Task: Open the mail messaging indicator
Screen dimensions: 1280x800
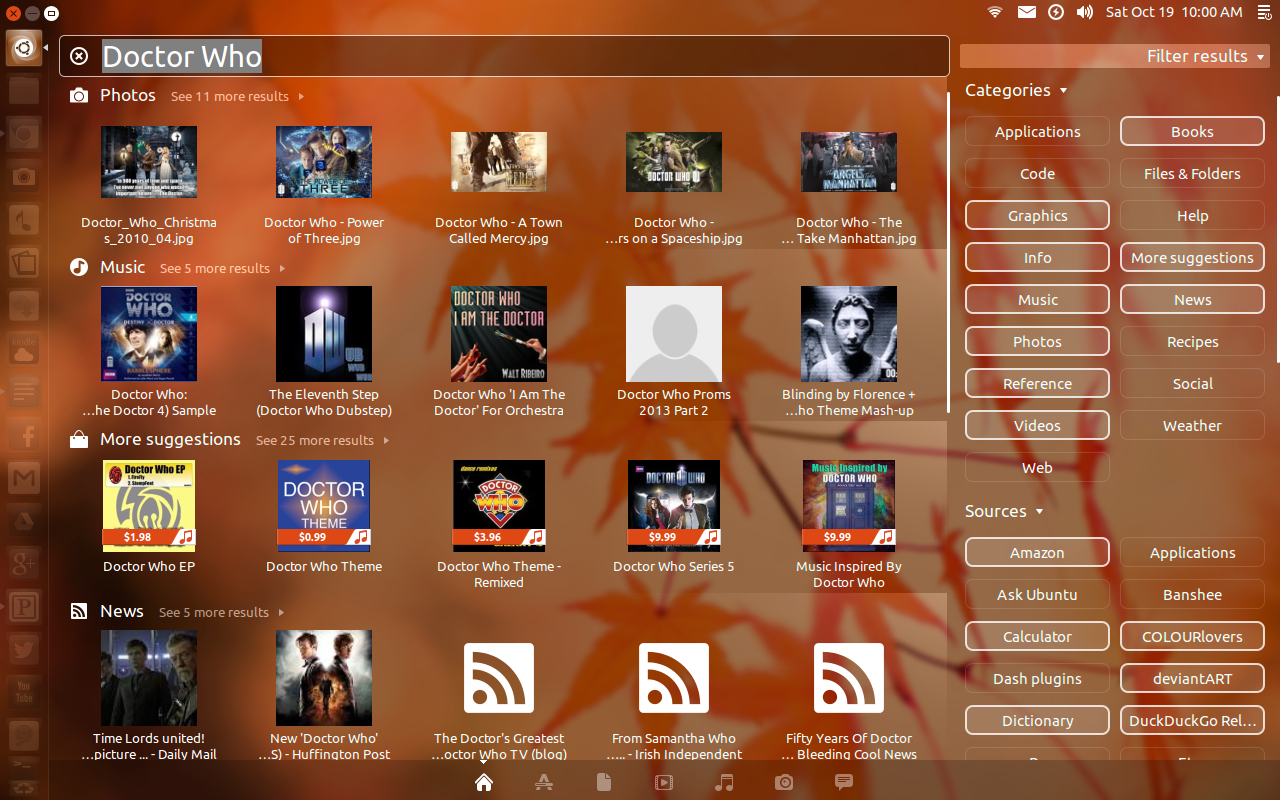Action: click(x=1027, y=12)
